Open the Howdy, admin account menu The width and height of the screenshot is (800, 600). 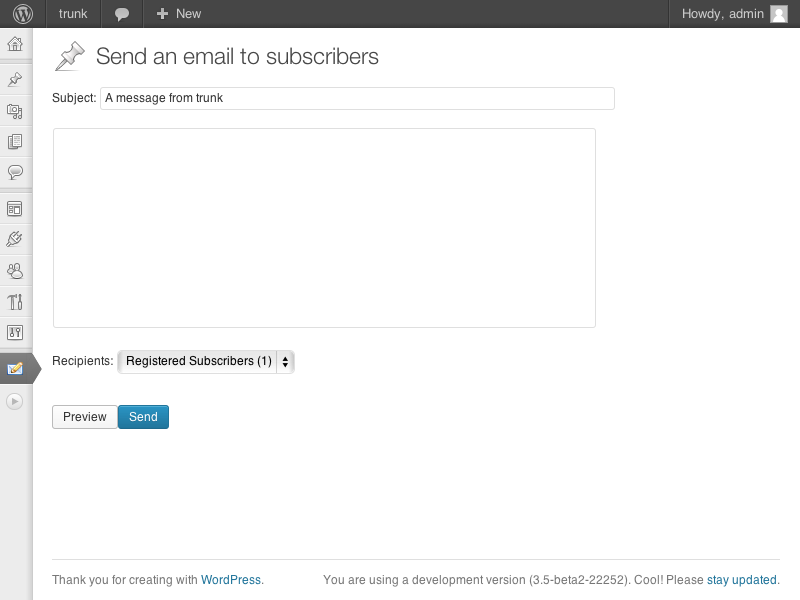coord(735,14)
